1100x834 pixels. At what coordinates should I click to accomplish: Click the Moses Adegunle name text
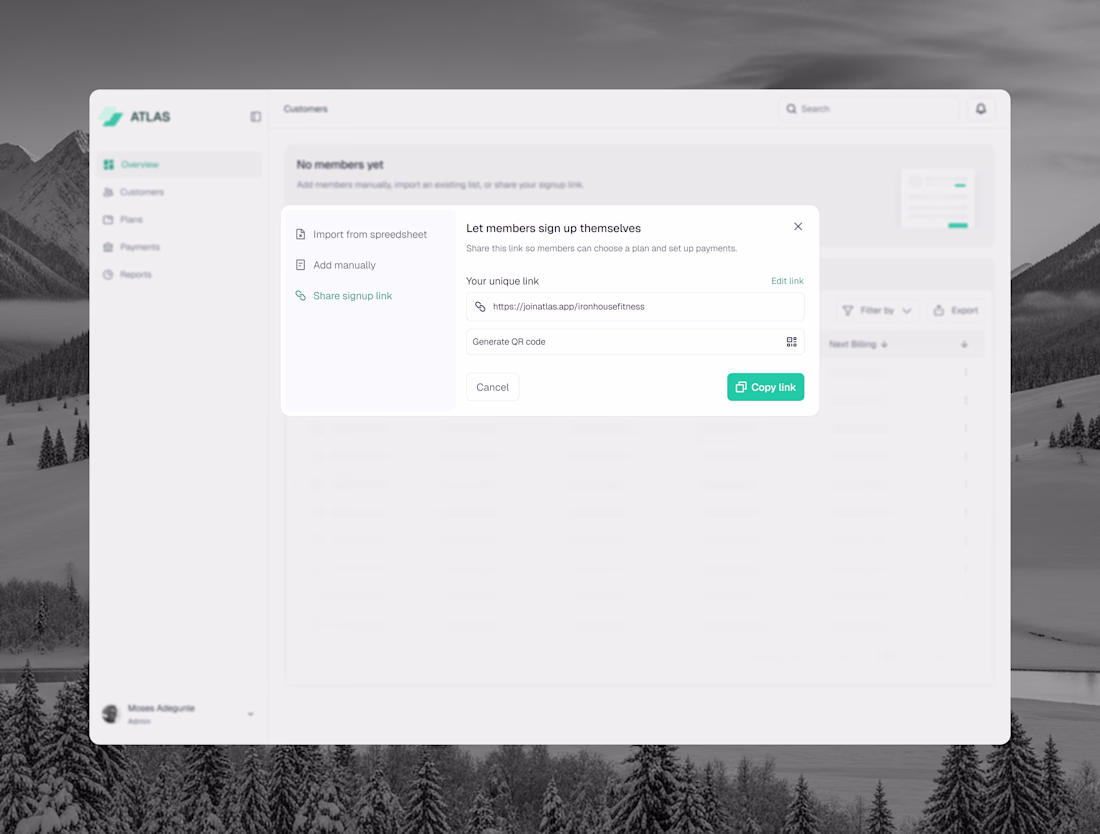(x=161, y=708)
